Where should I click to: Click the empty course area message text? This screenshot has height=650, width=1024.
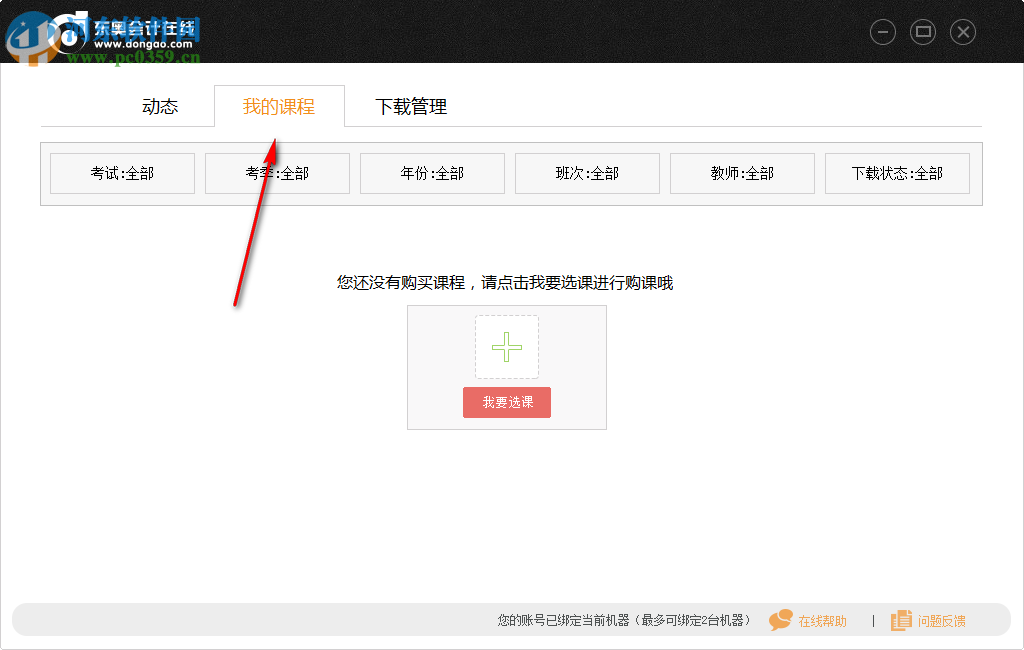[506, 283]
